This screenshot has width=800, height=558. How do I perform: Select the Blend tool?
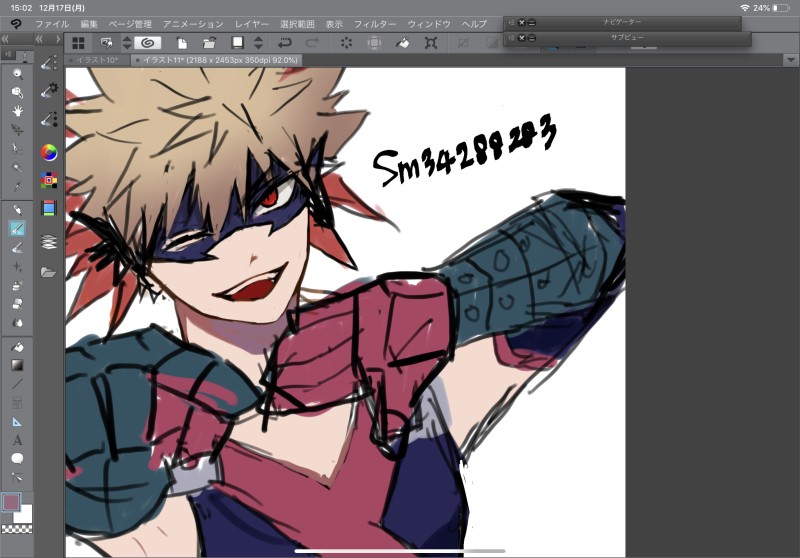tap(17, 323)
